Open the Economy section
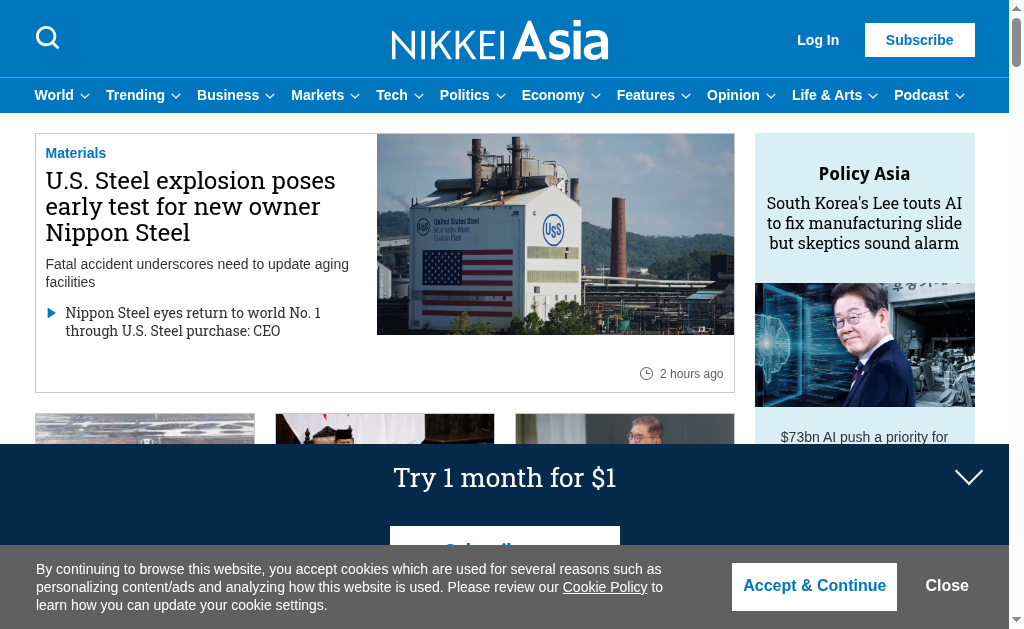 [x=553, y=95]
